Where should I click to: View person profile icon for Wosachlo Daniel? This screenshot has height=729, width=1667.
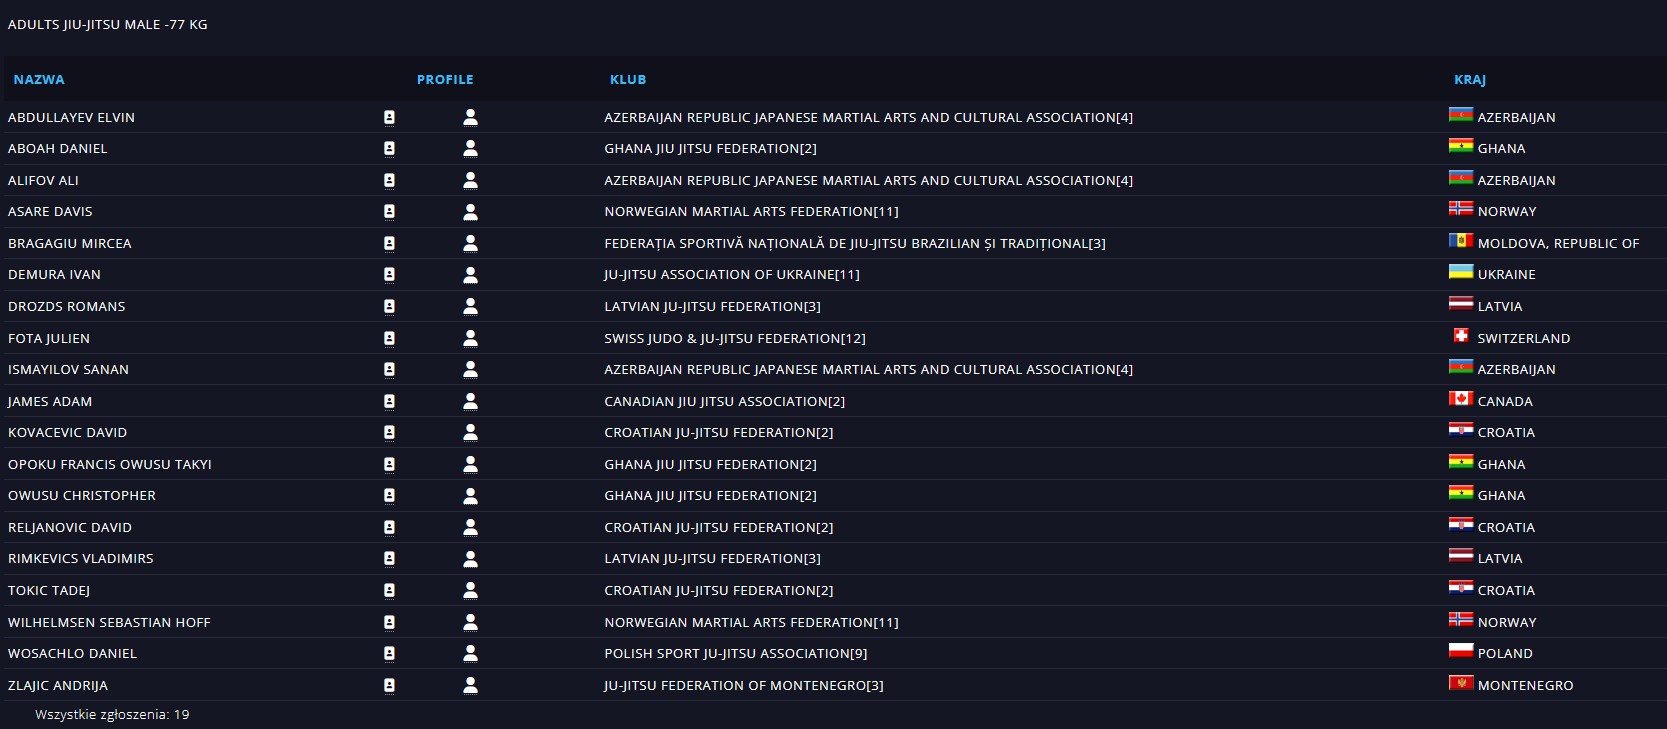470,653
